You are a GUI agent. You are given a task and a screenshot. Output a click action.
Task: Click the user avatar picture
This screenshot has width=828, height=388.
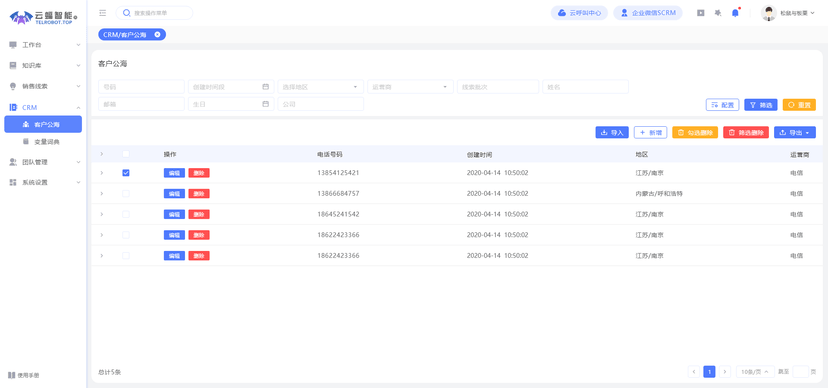(768, 13)
